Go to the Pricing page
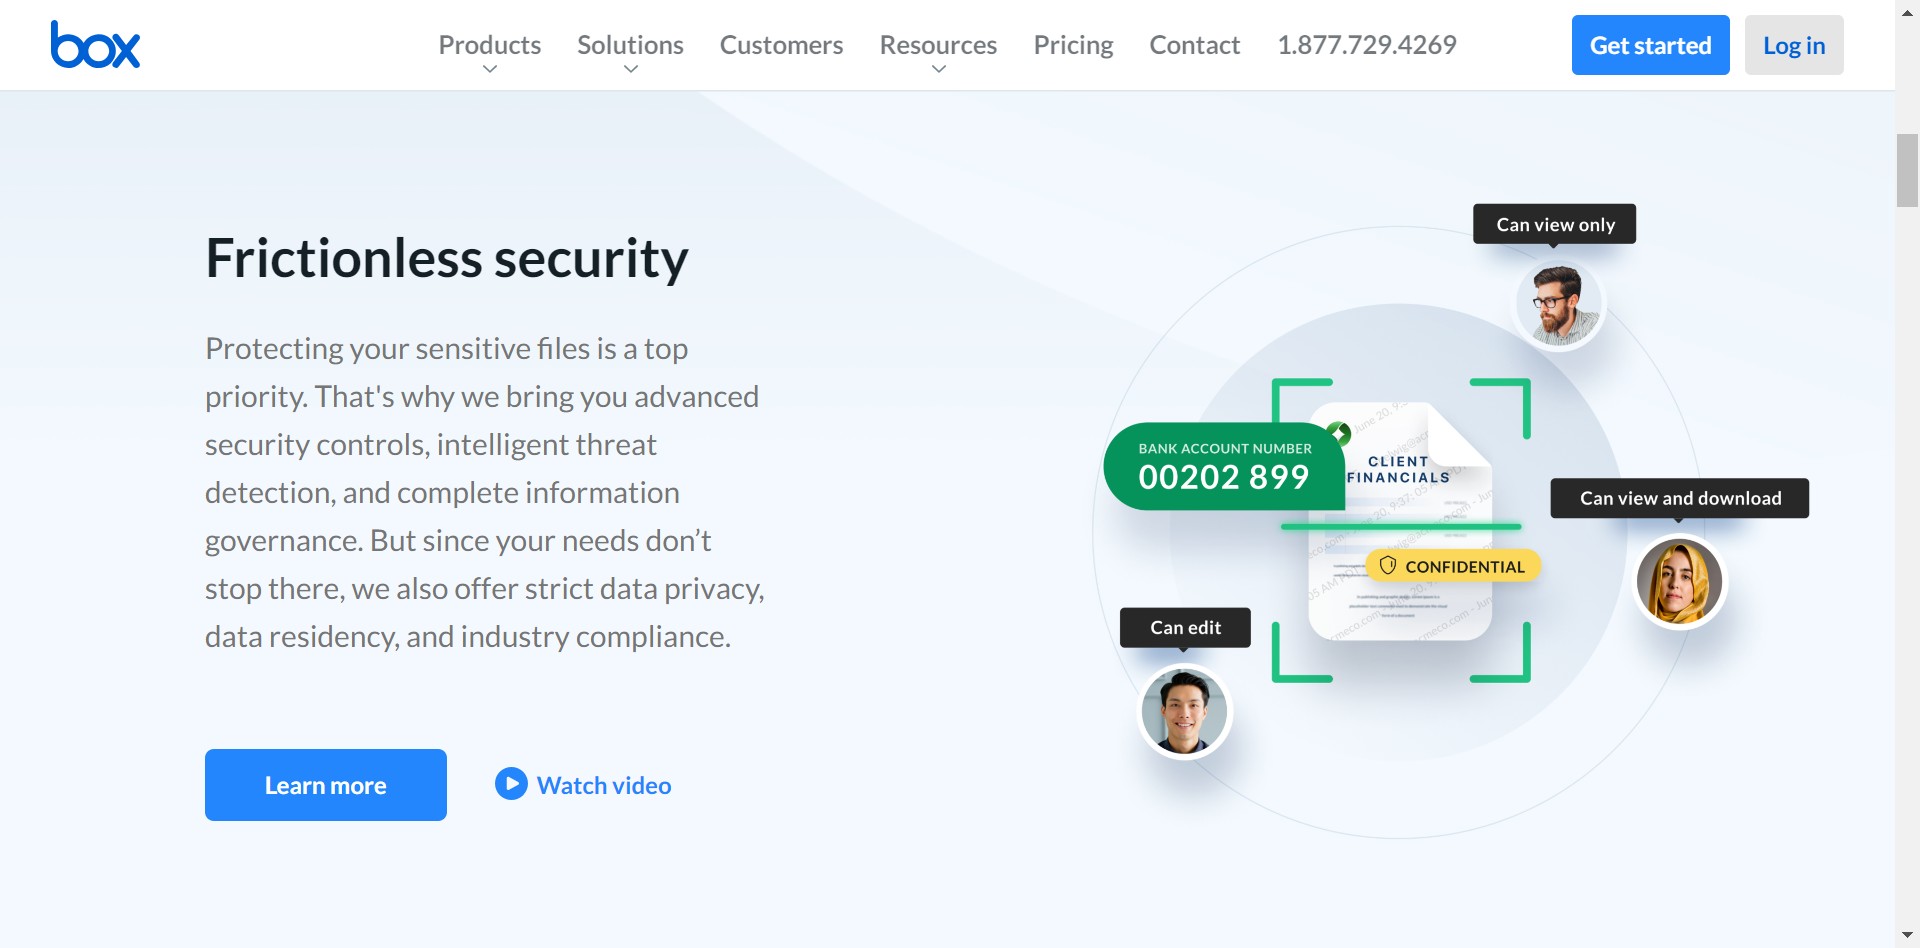This screenshot has height=948, width=1920. [1073, 45]
